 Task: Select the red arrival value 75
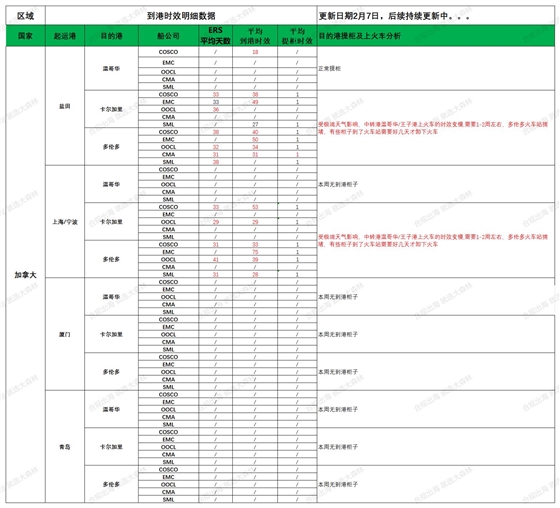click(x=255, y=252)
